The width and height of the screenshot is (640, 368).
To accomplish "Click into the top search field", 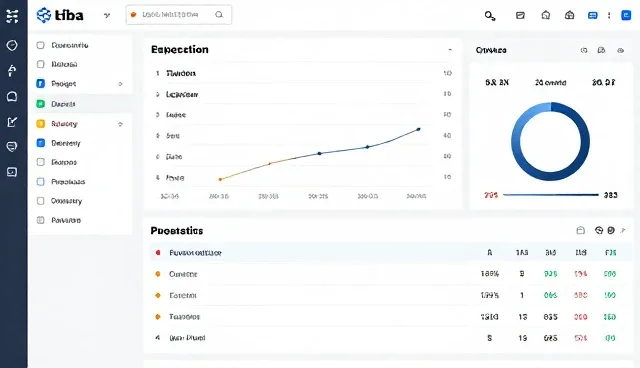I will [179, 15].
